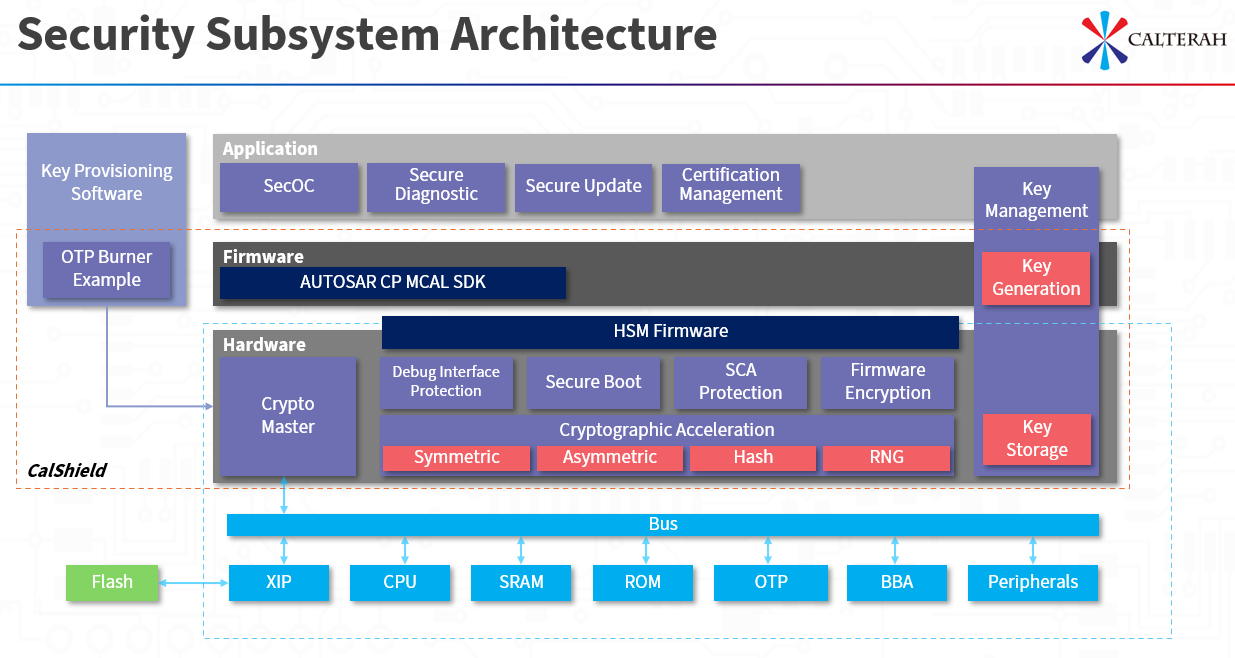Select the red Symmetric block
Image resolution: width=1235 pixels, height=658 pixels.
[456, 458]
